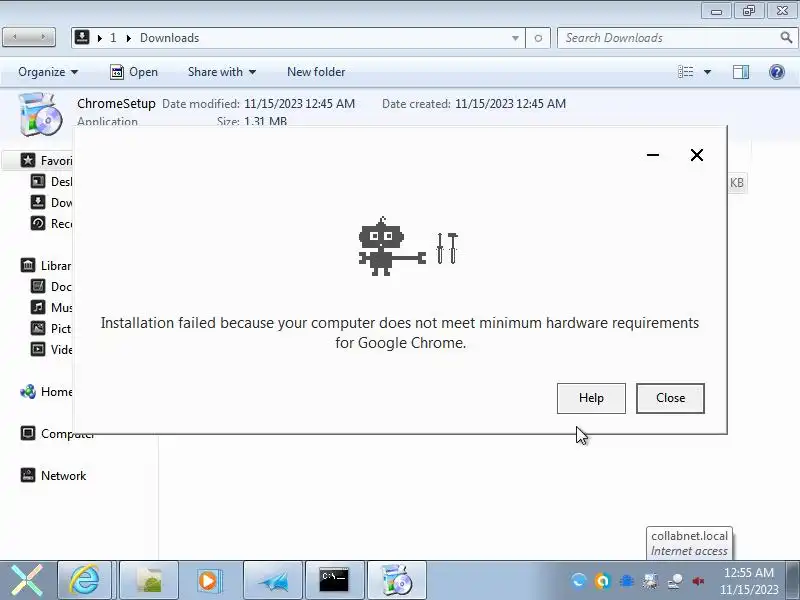Expand arrow before Downloads in breadcrumb
This screenshot has height=600, width=800.
129,38
